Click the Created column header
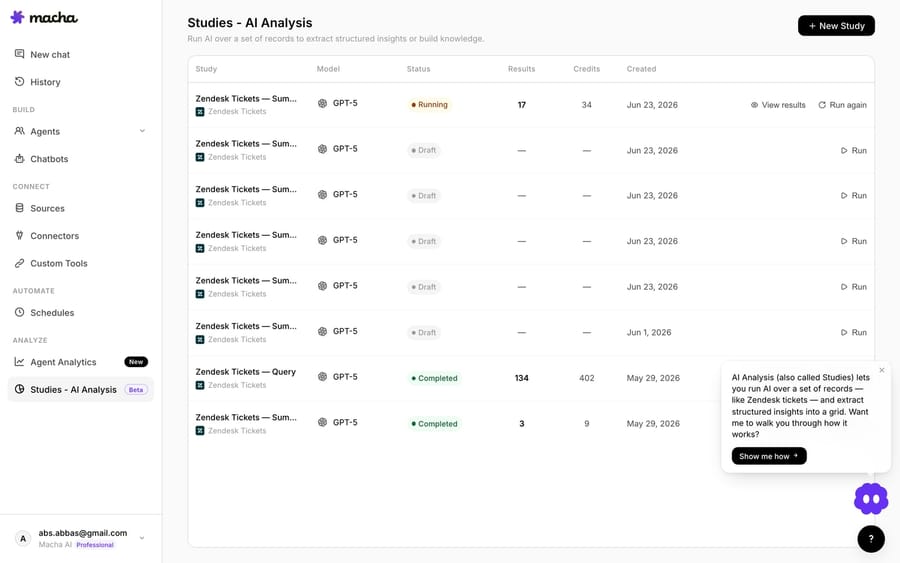 (641, 69)
